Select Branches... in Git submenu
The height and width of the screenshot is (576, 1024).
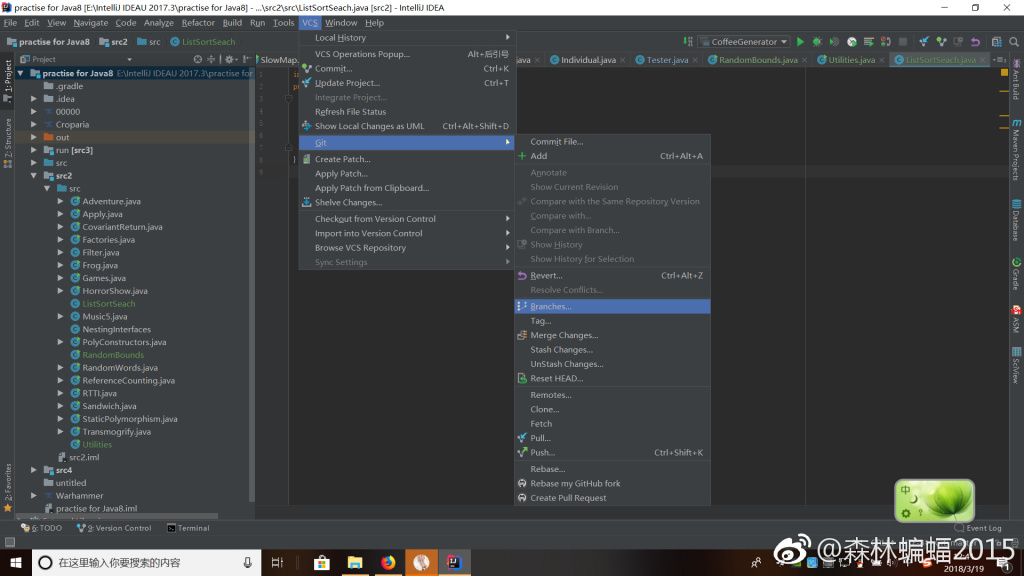click(613, 306)
